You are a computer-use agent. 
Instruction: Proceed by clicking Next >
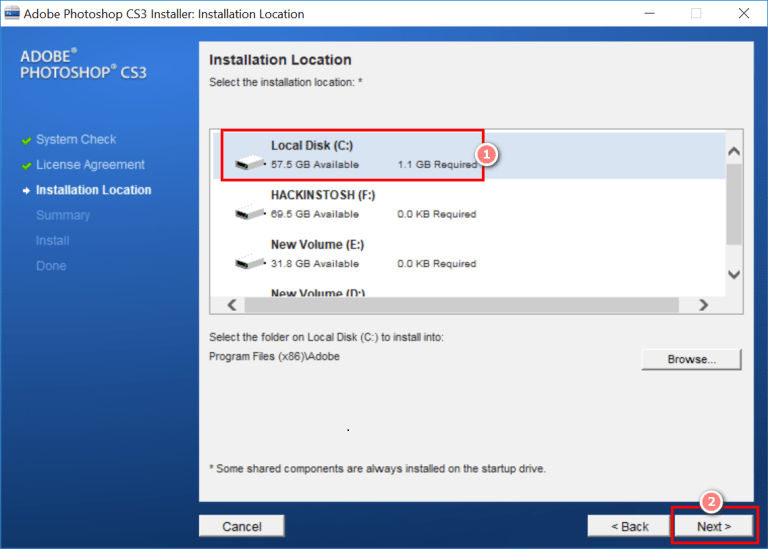pyautogui.click(x=714, y=526)
